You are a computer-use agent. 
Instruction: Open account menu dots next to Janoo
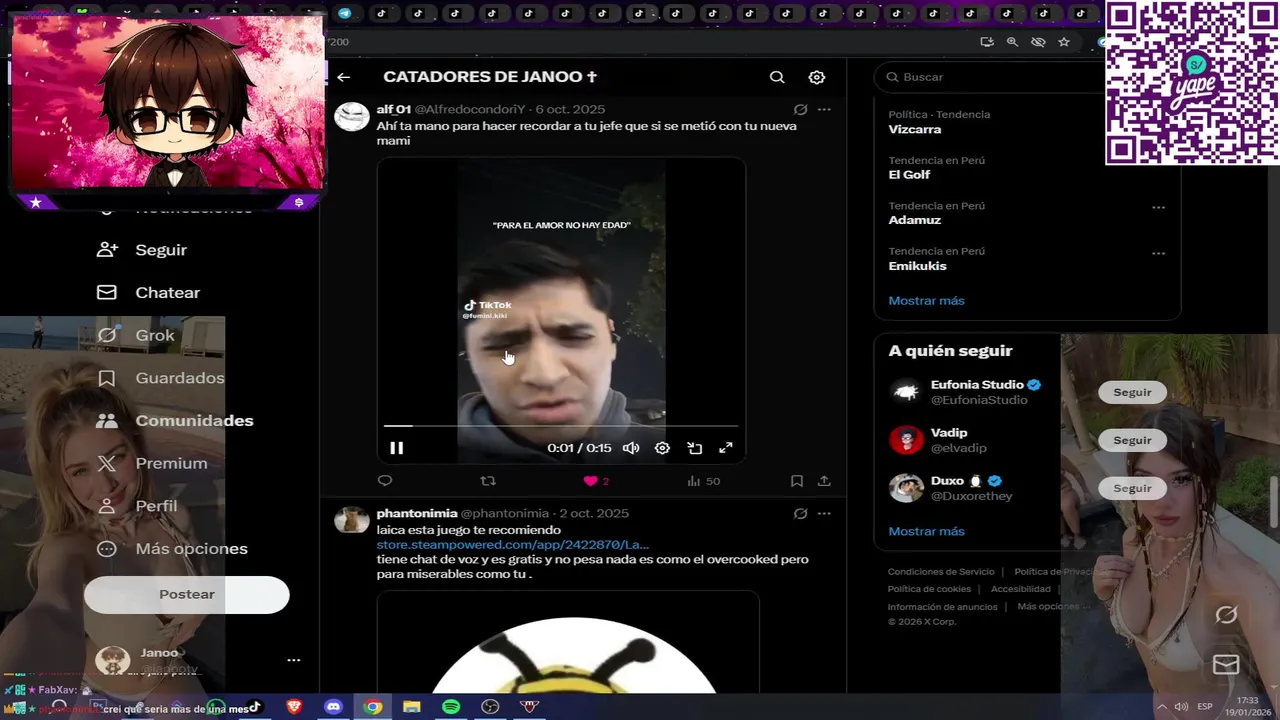coord(294,660)
